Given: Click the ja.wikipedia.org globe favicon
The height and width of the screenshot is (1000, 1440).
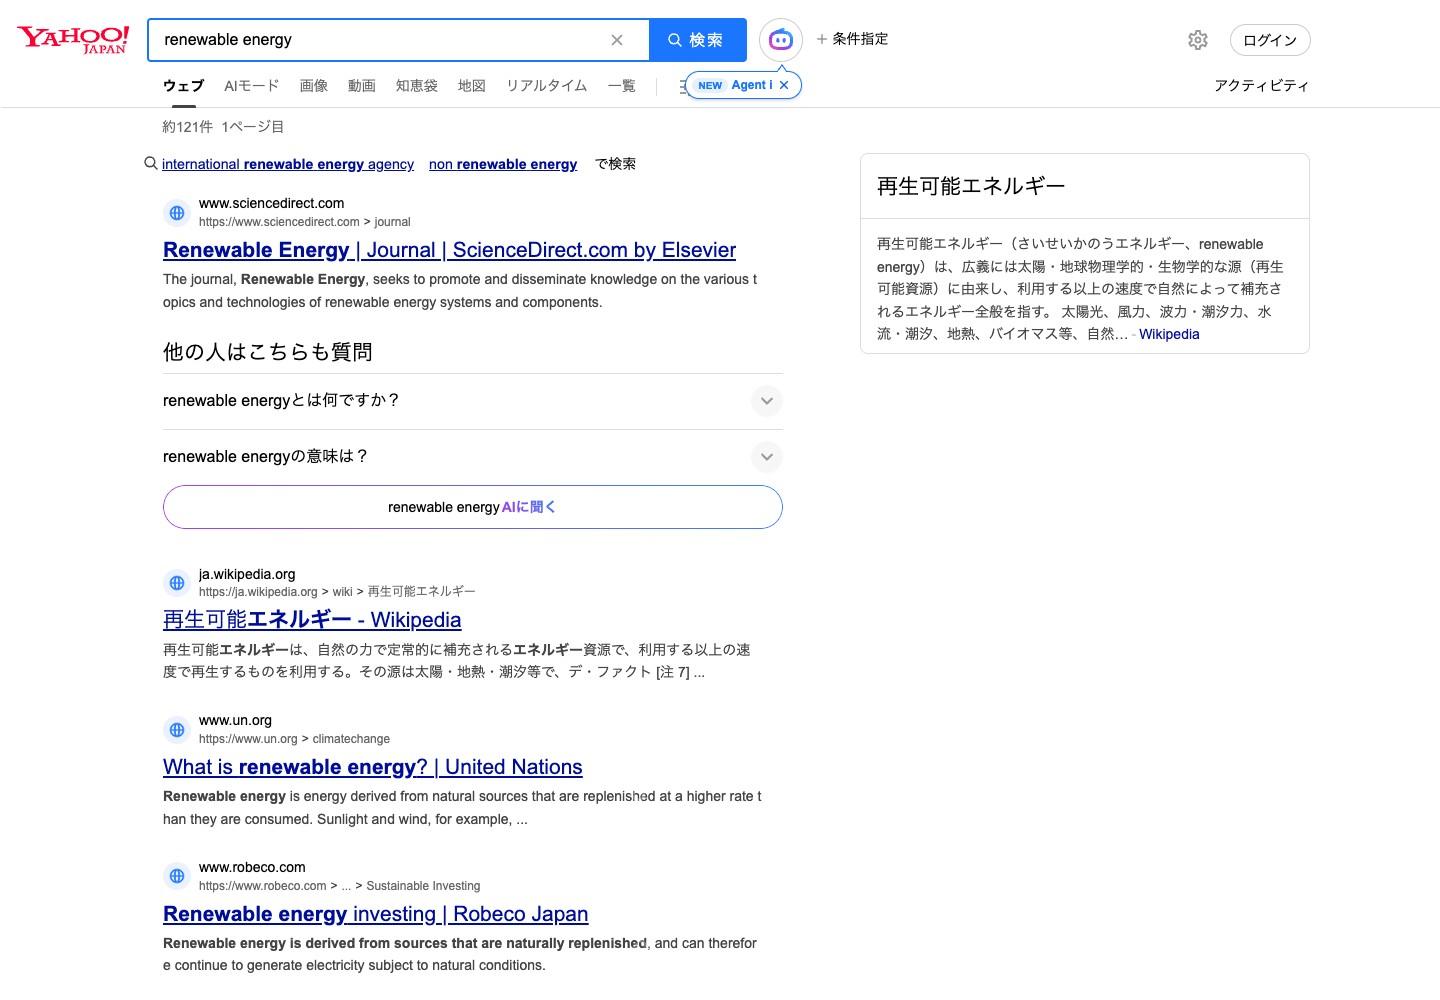Looking at the screenshot, I should 177,582.
